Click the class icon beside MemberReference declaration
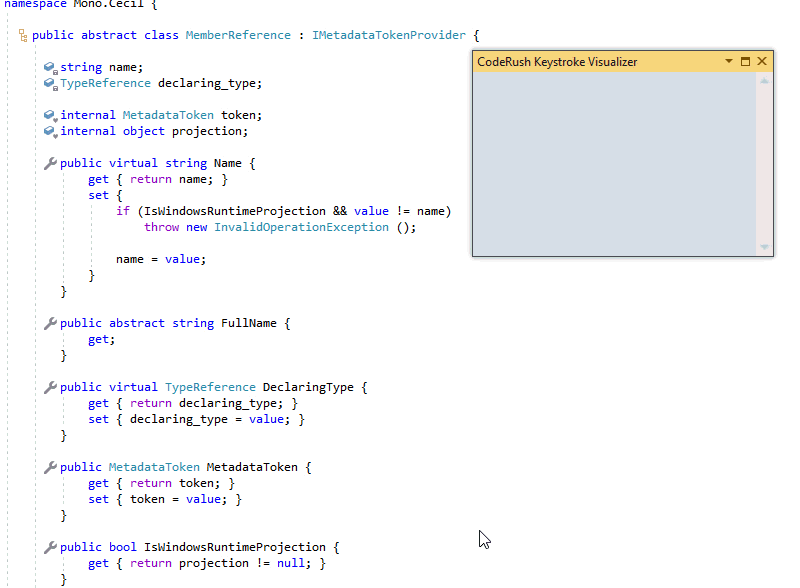This screenshot has height=588, width=800. pyautogui.click(x=23, y=35)
